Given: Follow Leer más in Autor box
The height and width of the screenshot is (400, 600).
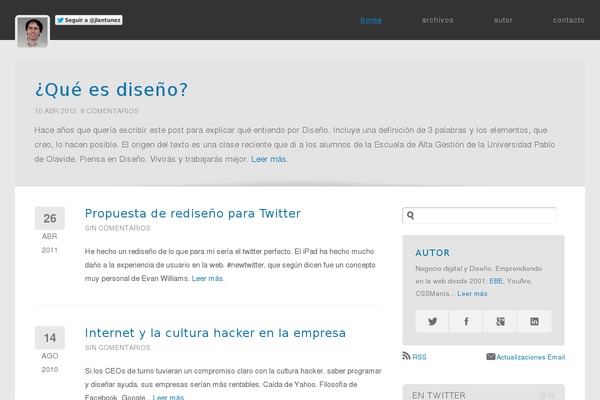Looking at the screenshot, I should pos(472,294).
